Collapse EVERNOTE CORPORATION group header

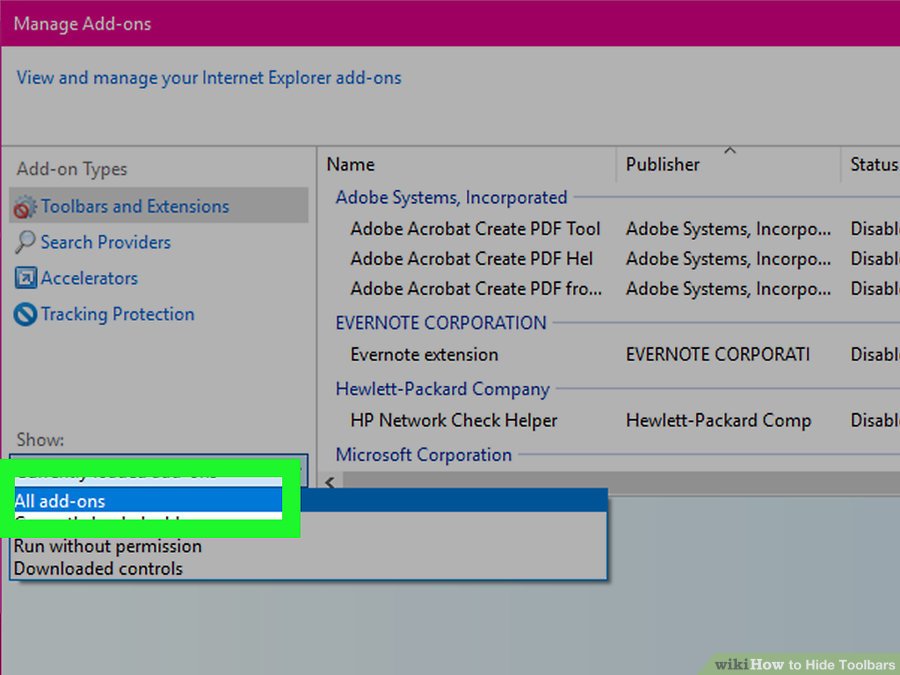click(441, 323)
